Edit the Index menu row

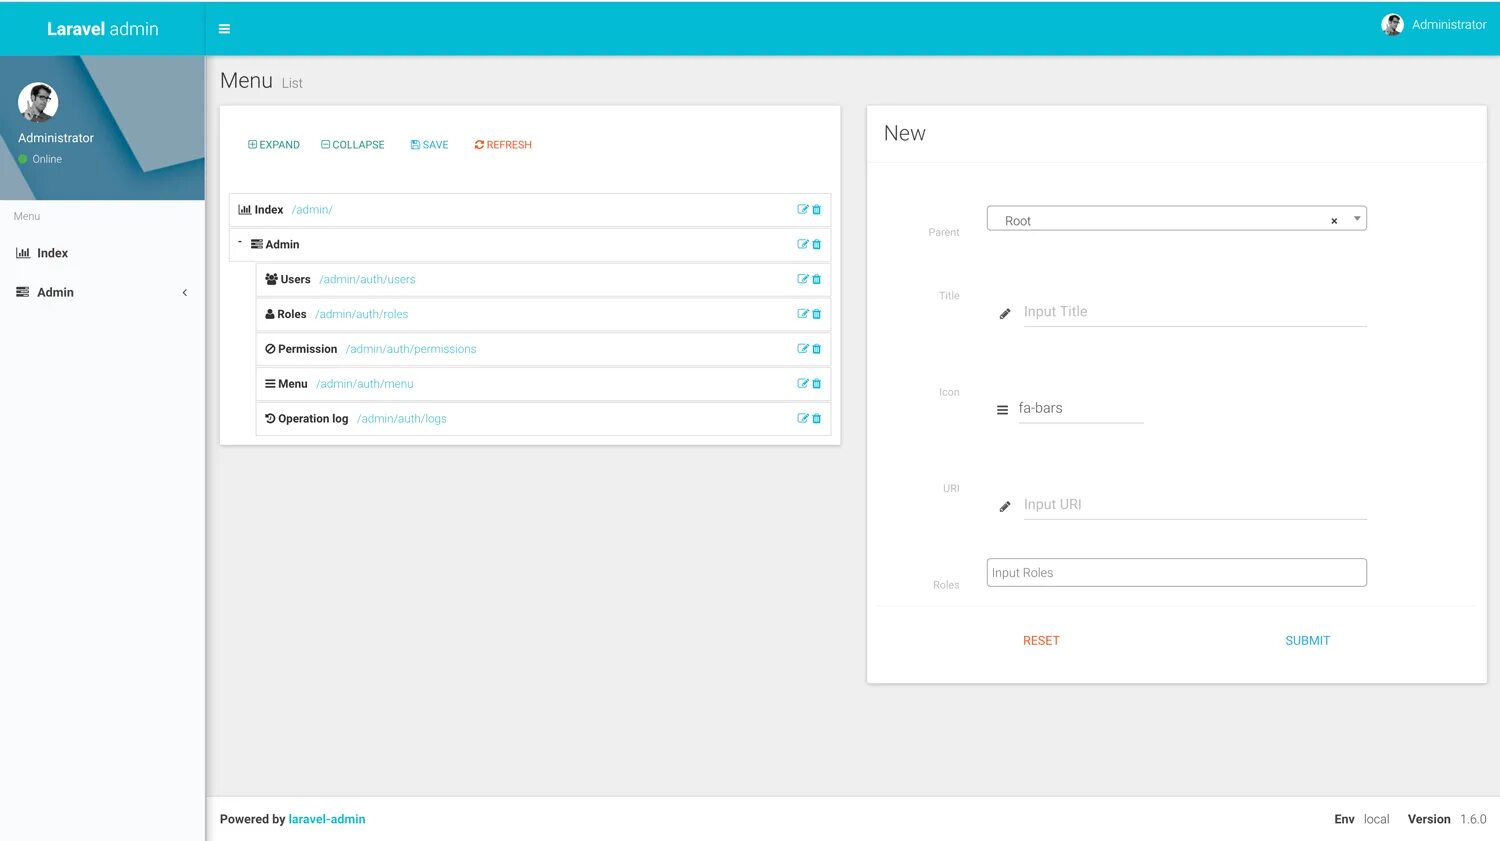(802, 210)
